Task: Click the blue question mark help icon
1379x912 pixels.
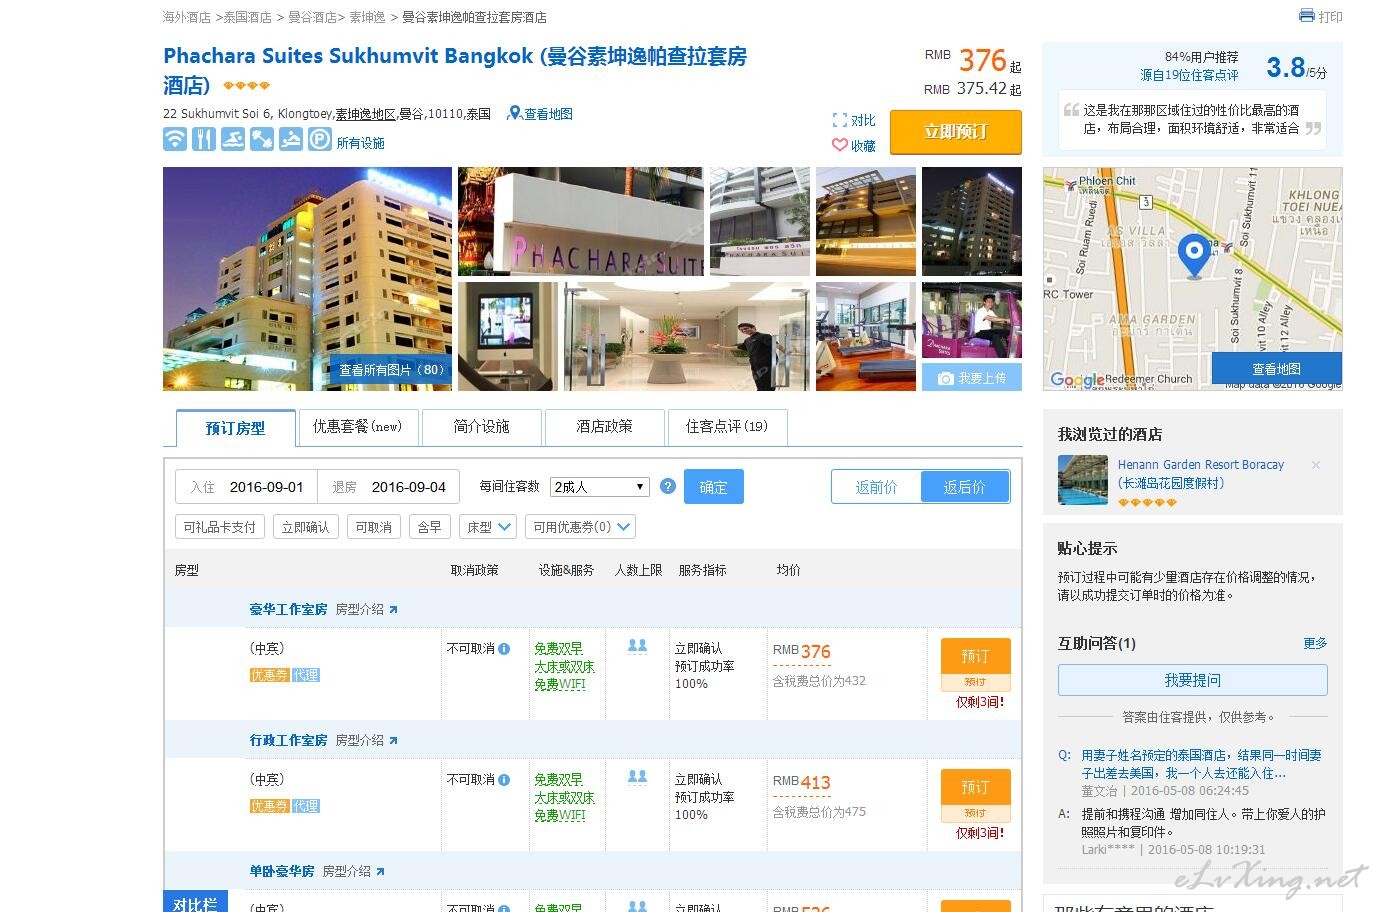Action: 668,487
